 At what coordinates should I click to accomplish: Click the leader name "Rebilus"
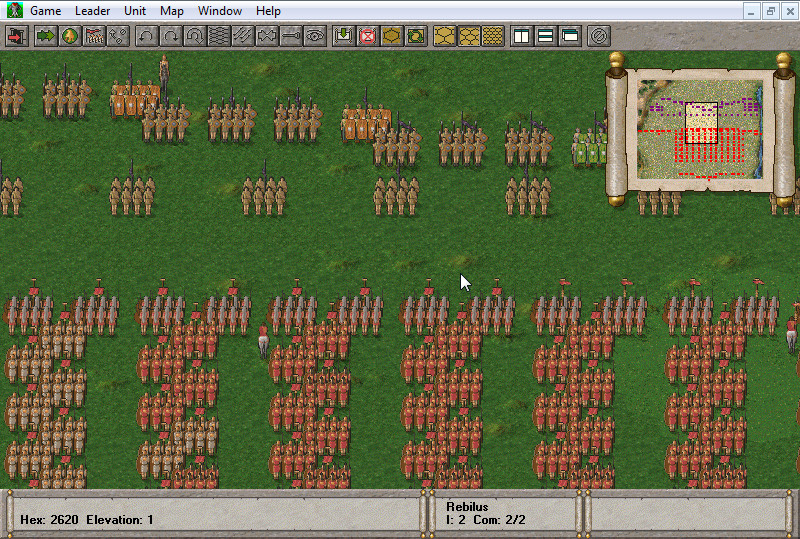(x=467, y=507)
